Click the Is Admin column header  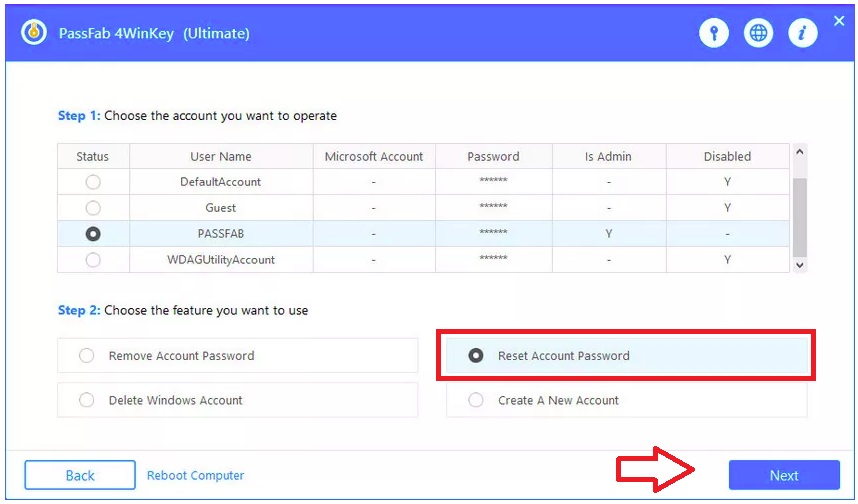click(x=608, y=157)
